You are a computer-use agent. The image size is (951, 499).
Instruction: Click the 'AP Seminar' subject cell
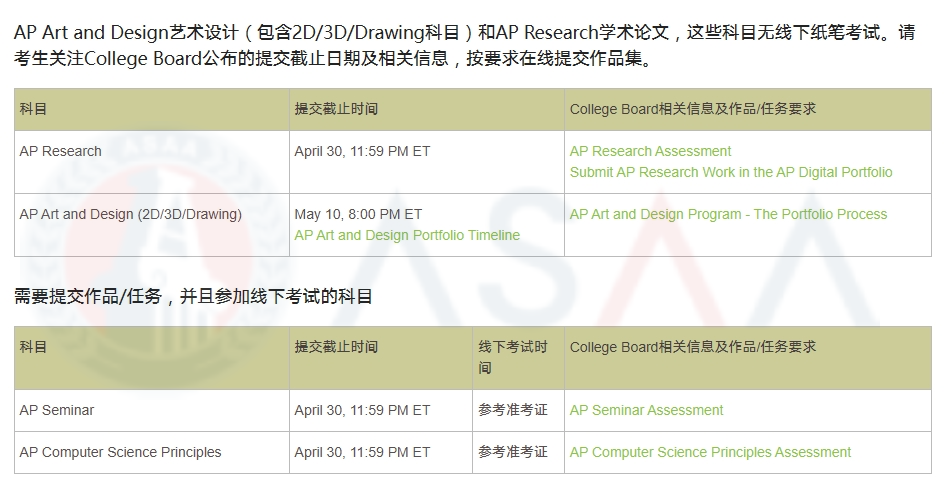152,410
